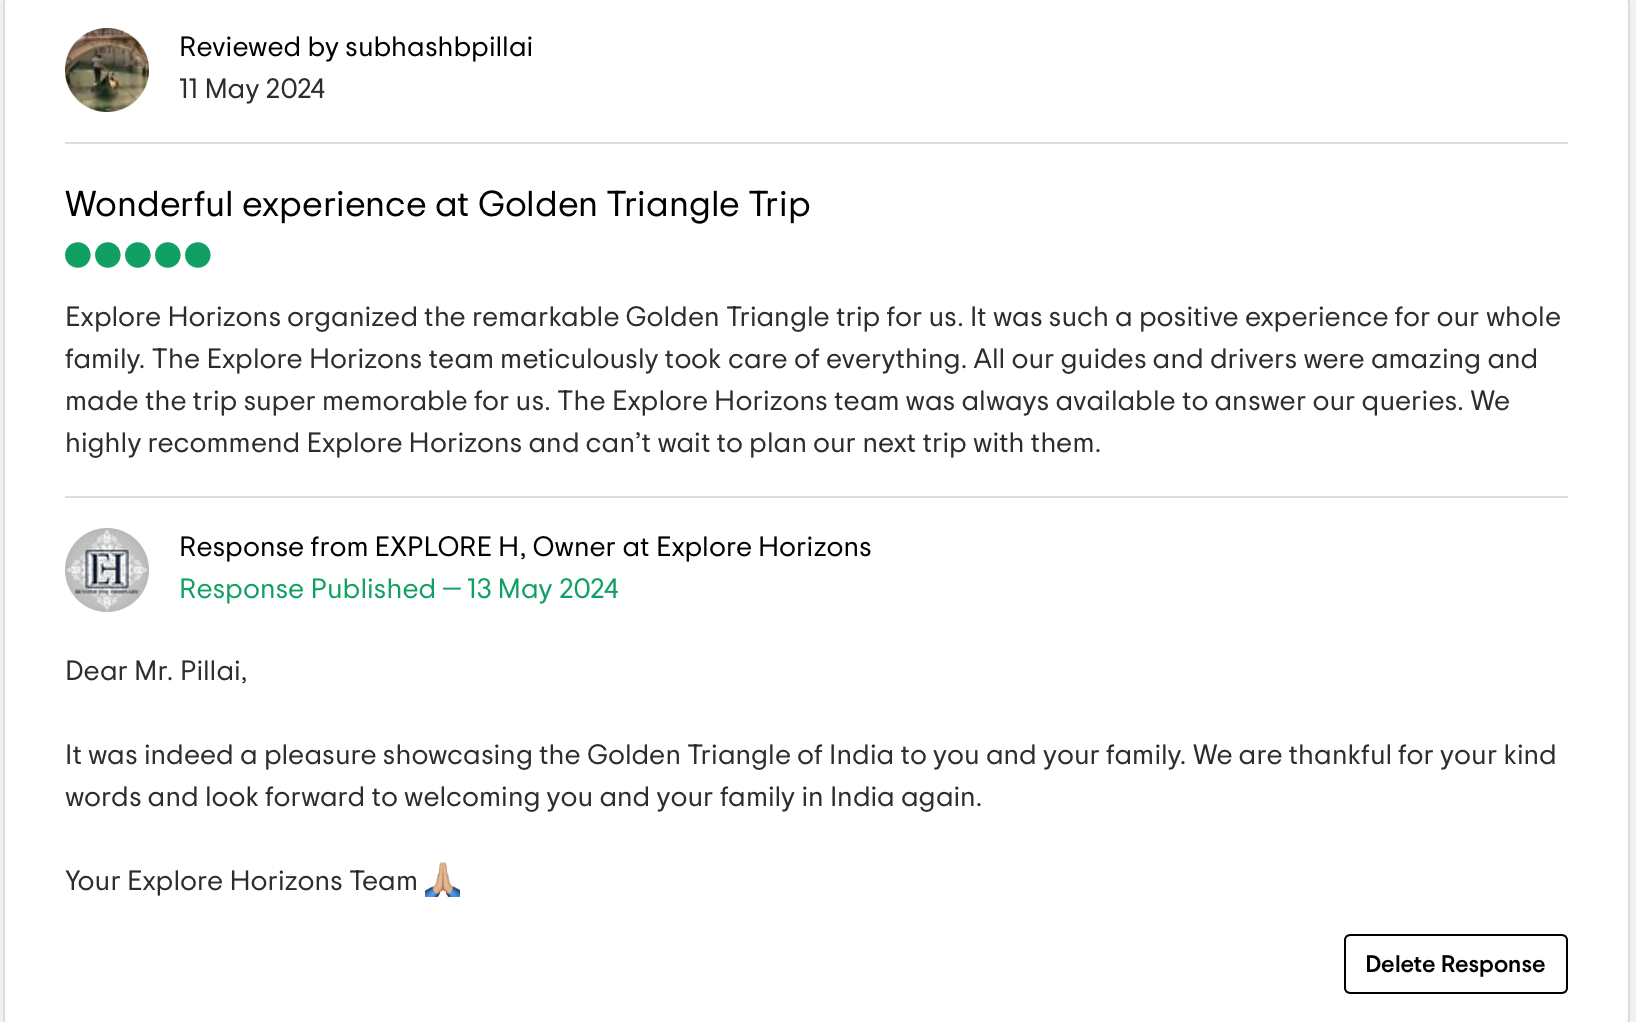Viewport: 1636px width, 1022px height.
Task: Click the review body paragraph text
Action: [813, 380]
